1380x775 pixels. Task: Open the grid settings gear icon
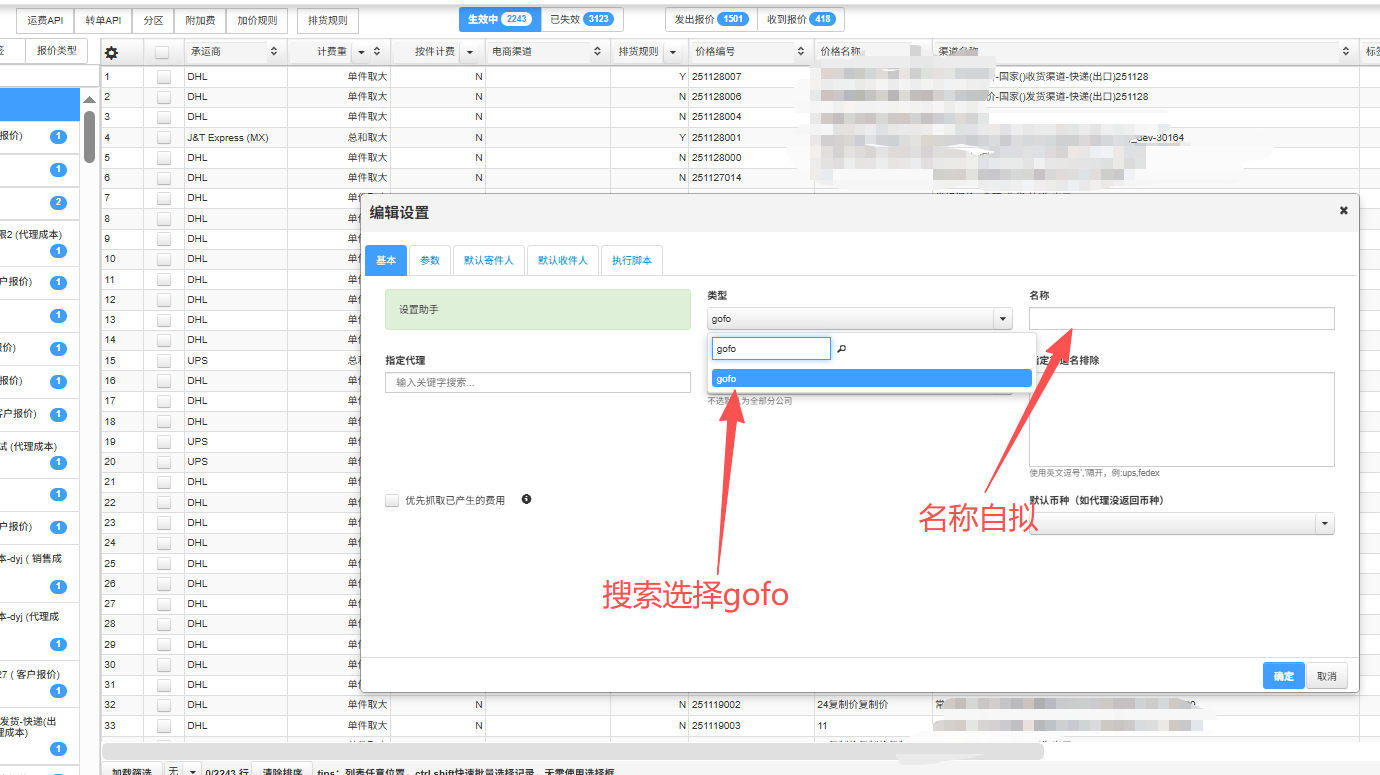point(112,52)
